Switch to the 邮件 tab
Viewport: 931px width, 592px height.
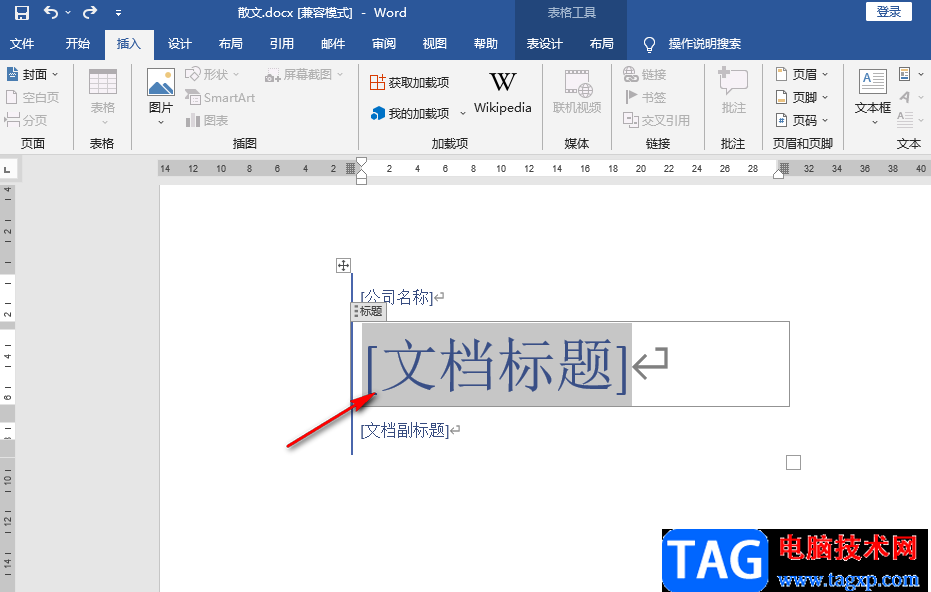(332, 43)
